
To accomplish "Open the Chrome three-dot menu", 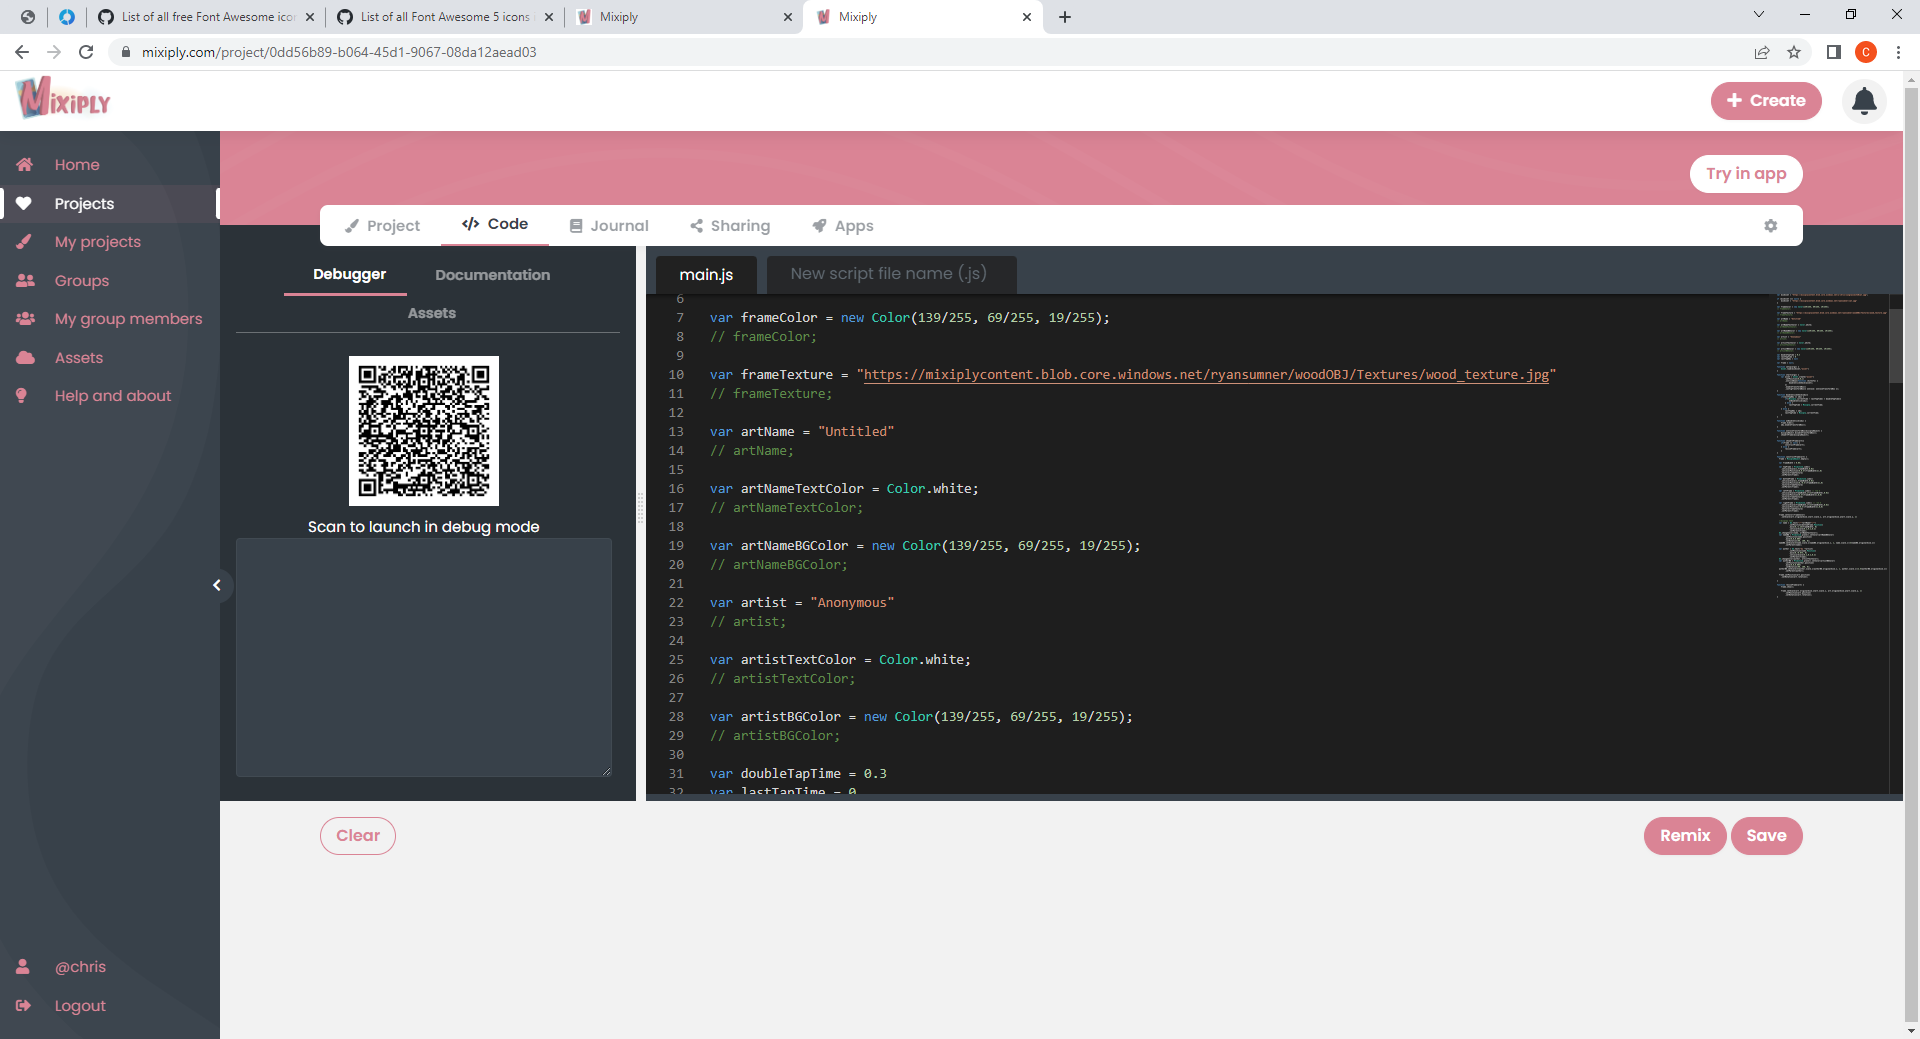I will (1898, 52).
